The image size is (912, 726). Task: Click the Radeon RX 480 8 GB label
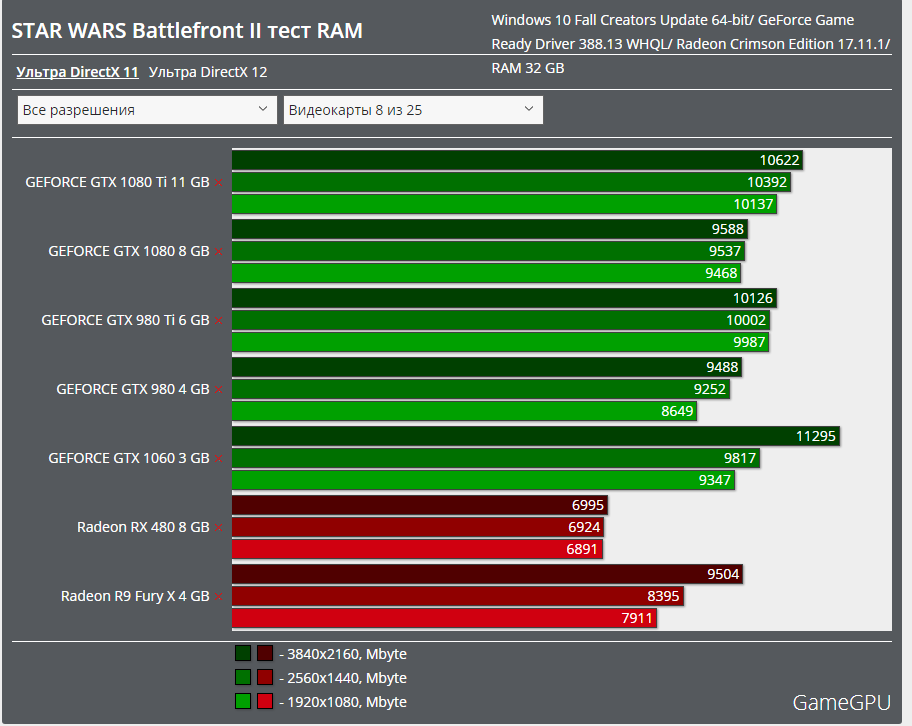pos(143,527)
